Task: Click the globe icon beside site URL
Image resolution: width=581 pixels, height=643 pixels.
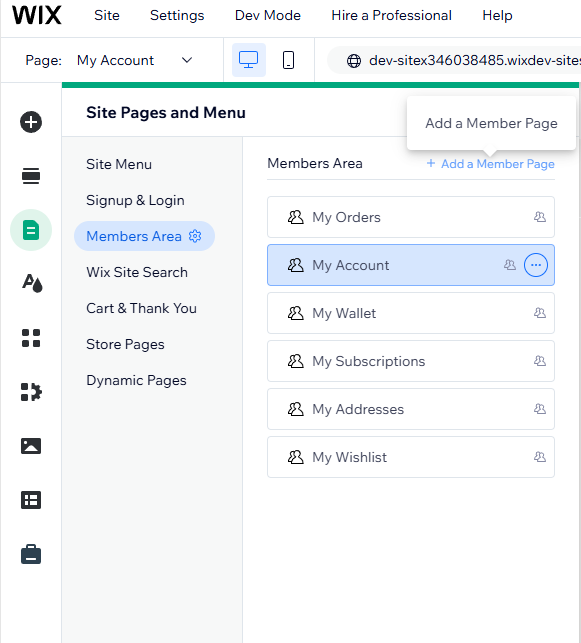Action: (354, 61)
